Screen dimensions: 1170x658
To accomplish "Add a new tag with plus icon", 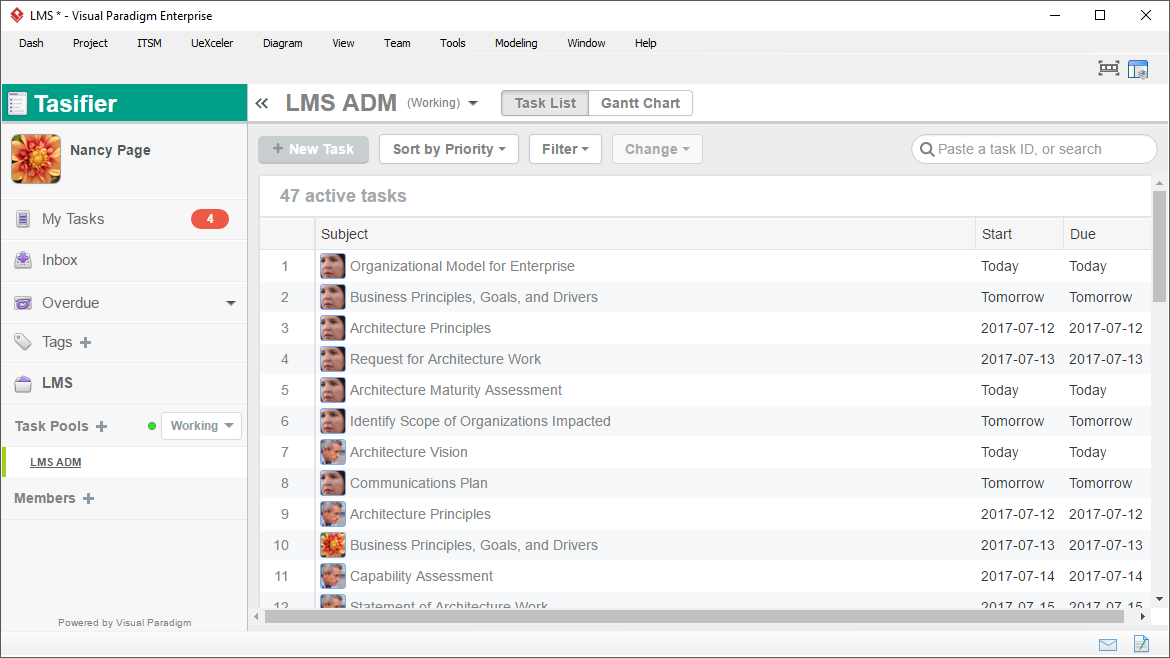I will point(85,342).
